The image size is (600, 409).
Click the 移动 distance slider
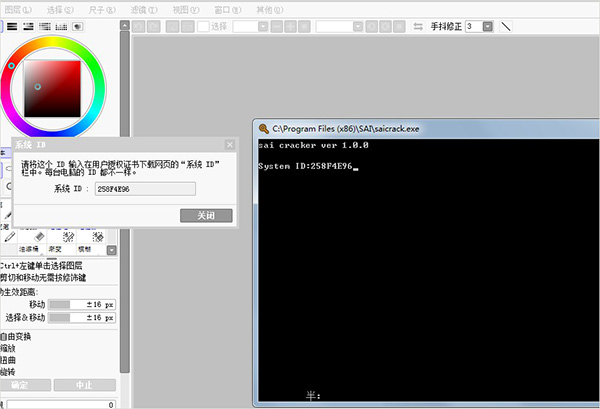point(60,304)
